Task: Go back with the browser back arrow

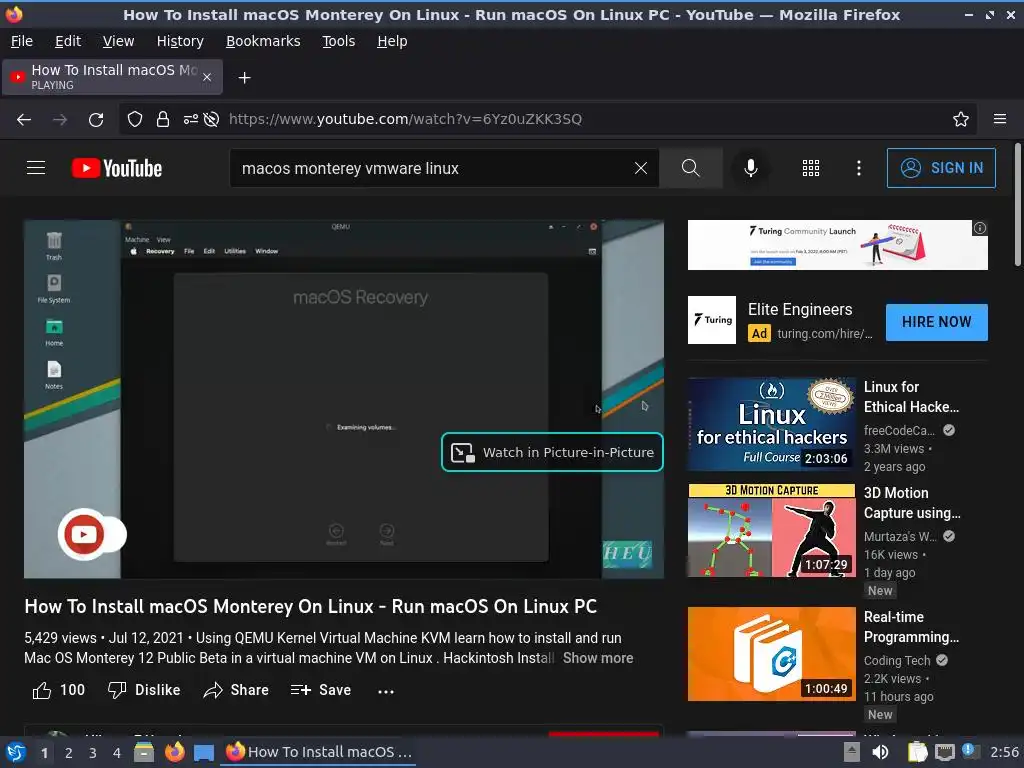Action: (24, 120)
